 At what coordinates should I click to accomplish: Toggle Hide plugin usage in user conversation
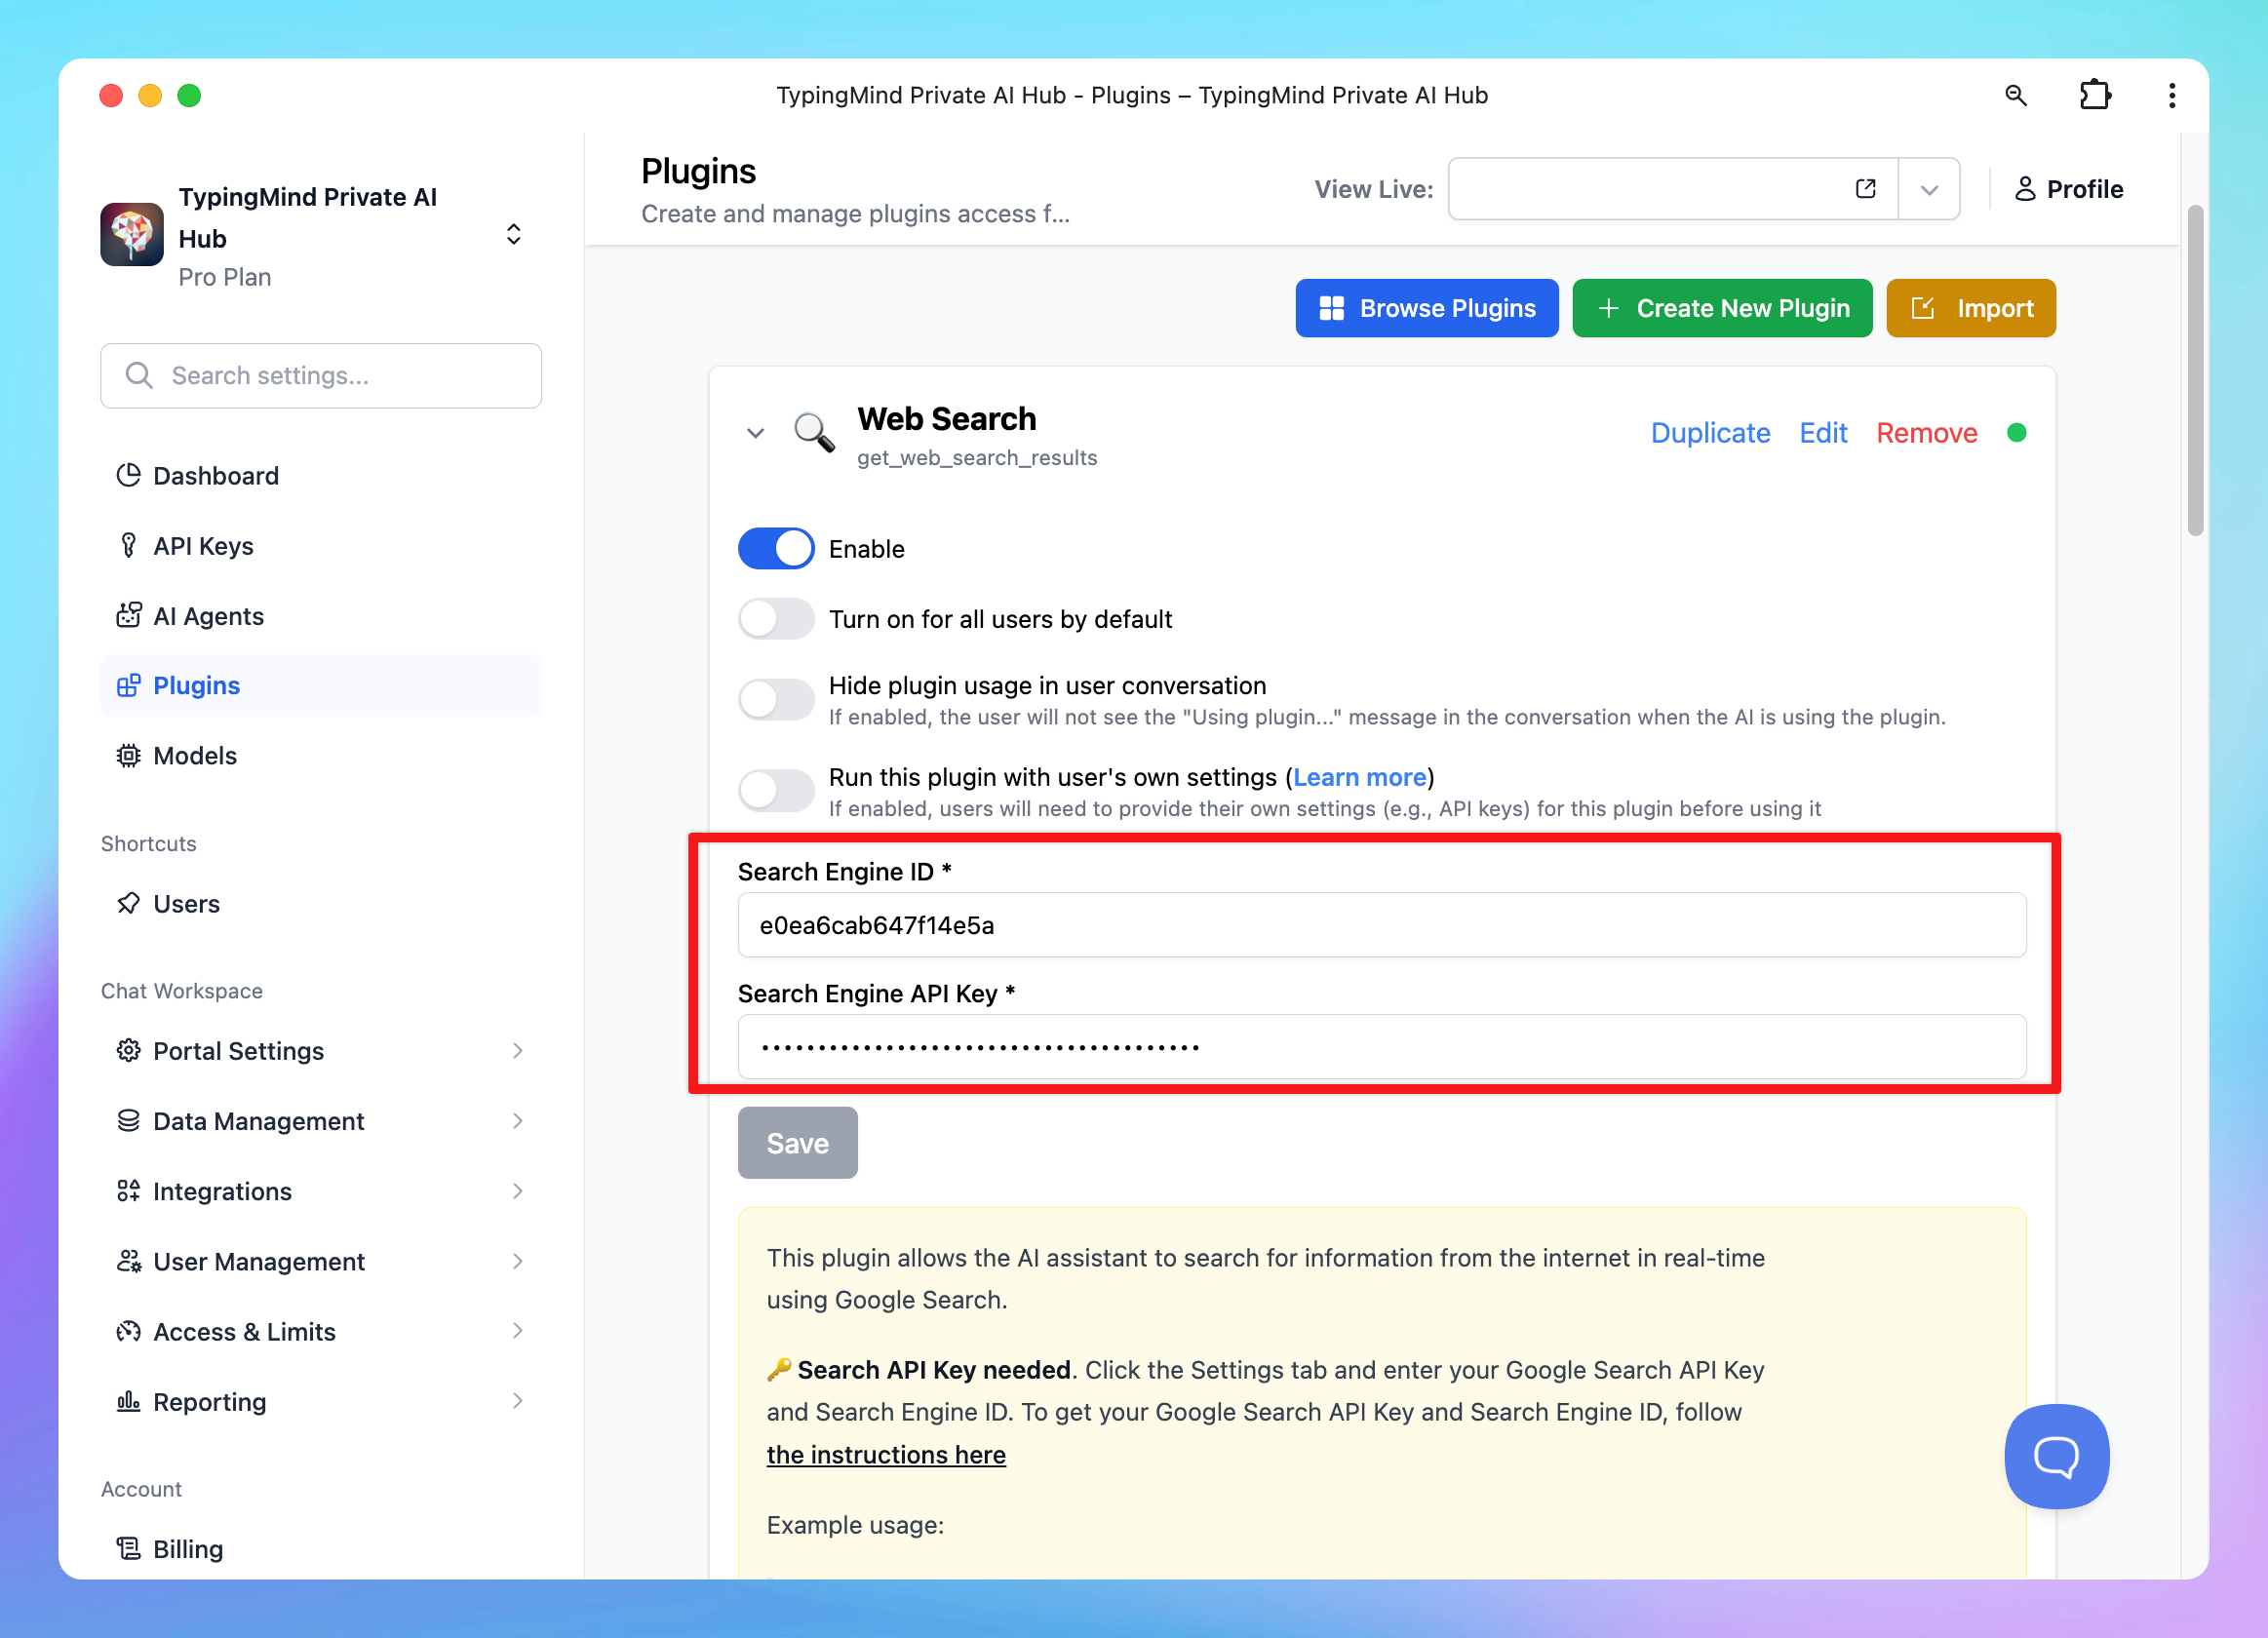(x=776, y=700)
